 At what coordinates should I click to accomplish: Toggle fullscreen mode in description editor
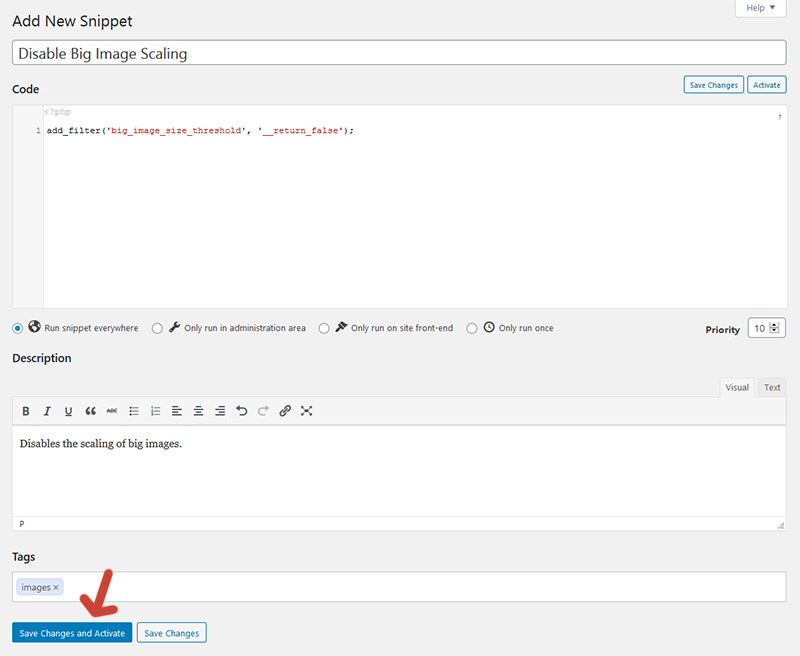[306, 411]
